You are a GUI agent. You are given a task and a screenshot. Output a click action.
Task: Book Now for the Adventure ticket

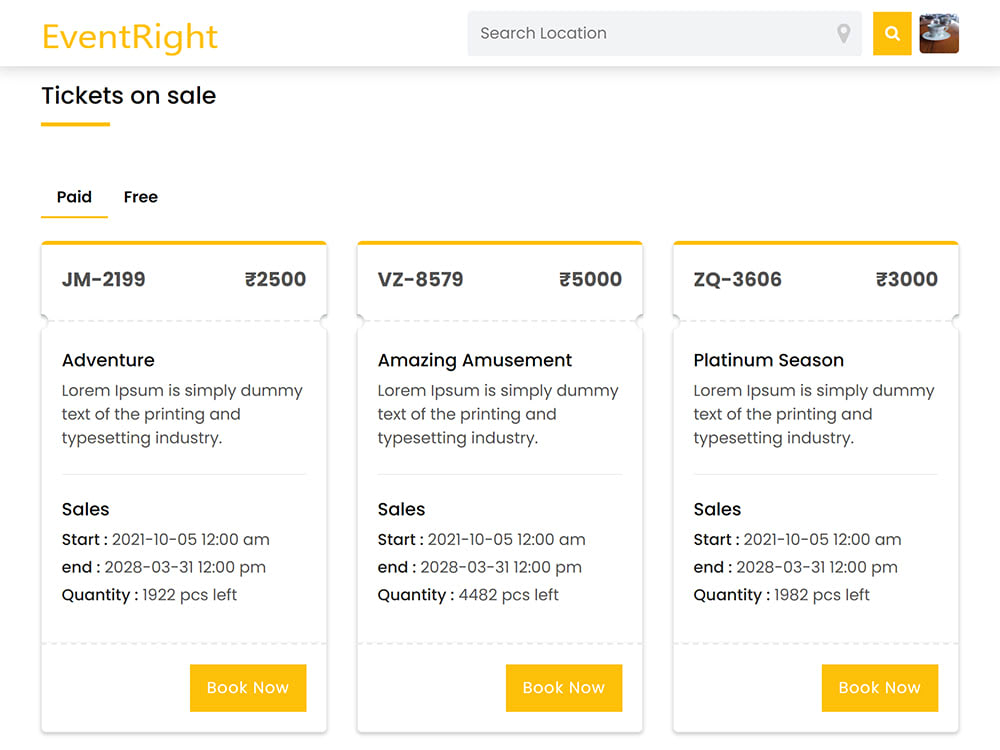[x=248, y=688]
